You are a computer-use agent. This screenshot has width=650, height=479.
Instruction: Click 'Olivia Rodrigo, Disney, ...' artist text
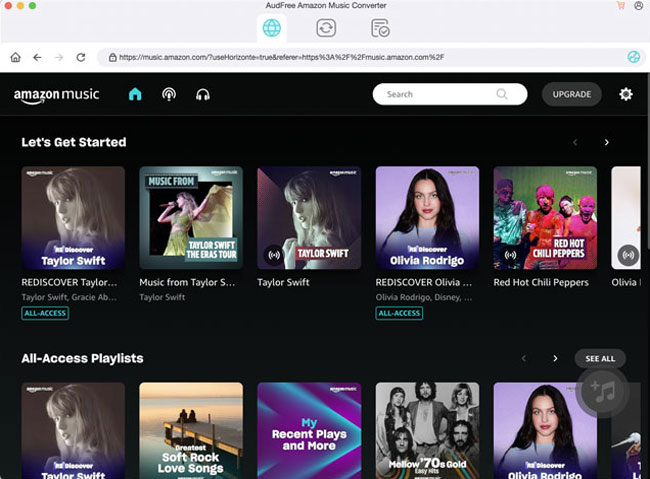pyautogui.click(x=424, y=297)
